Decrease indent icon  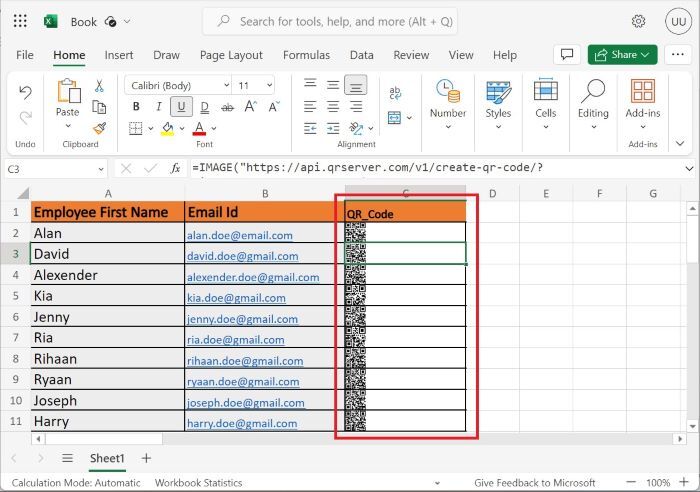(310, 129)
